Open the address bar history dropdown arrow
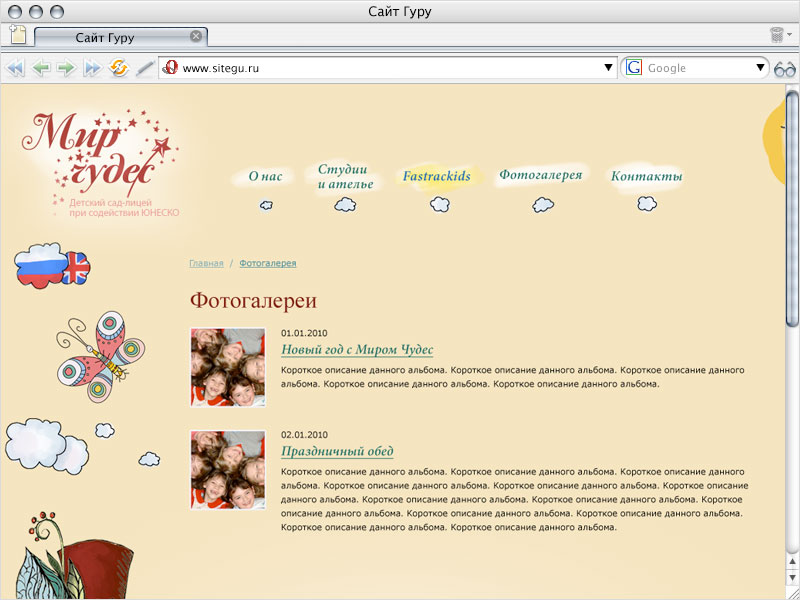 608,67
